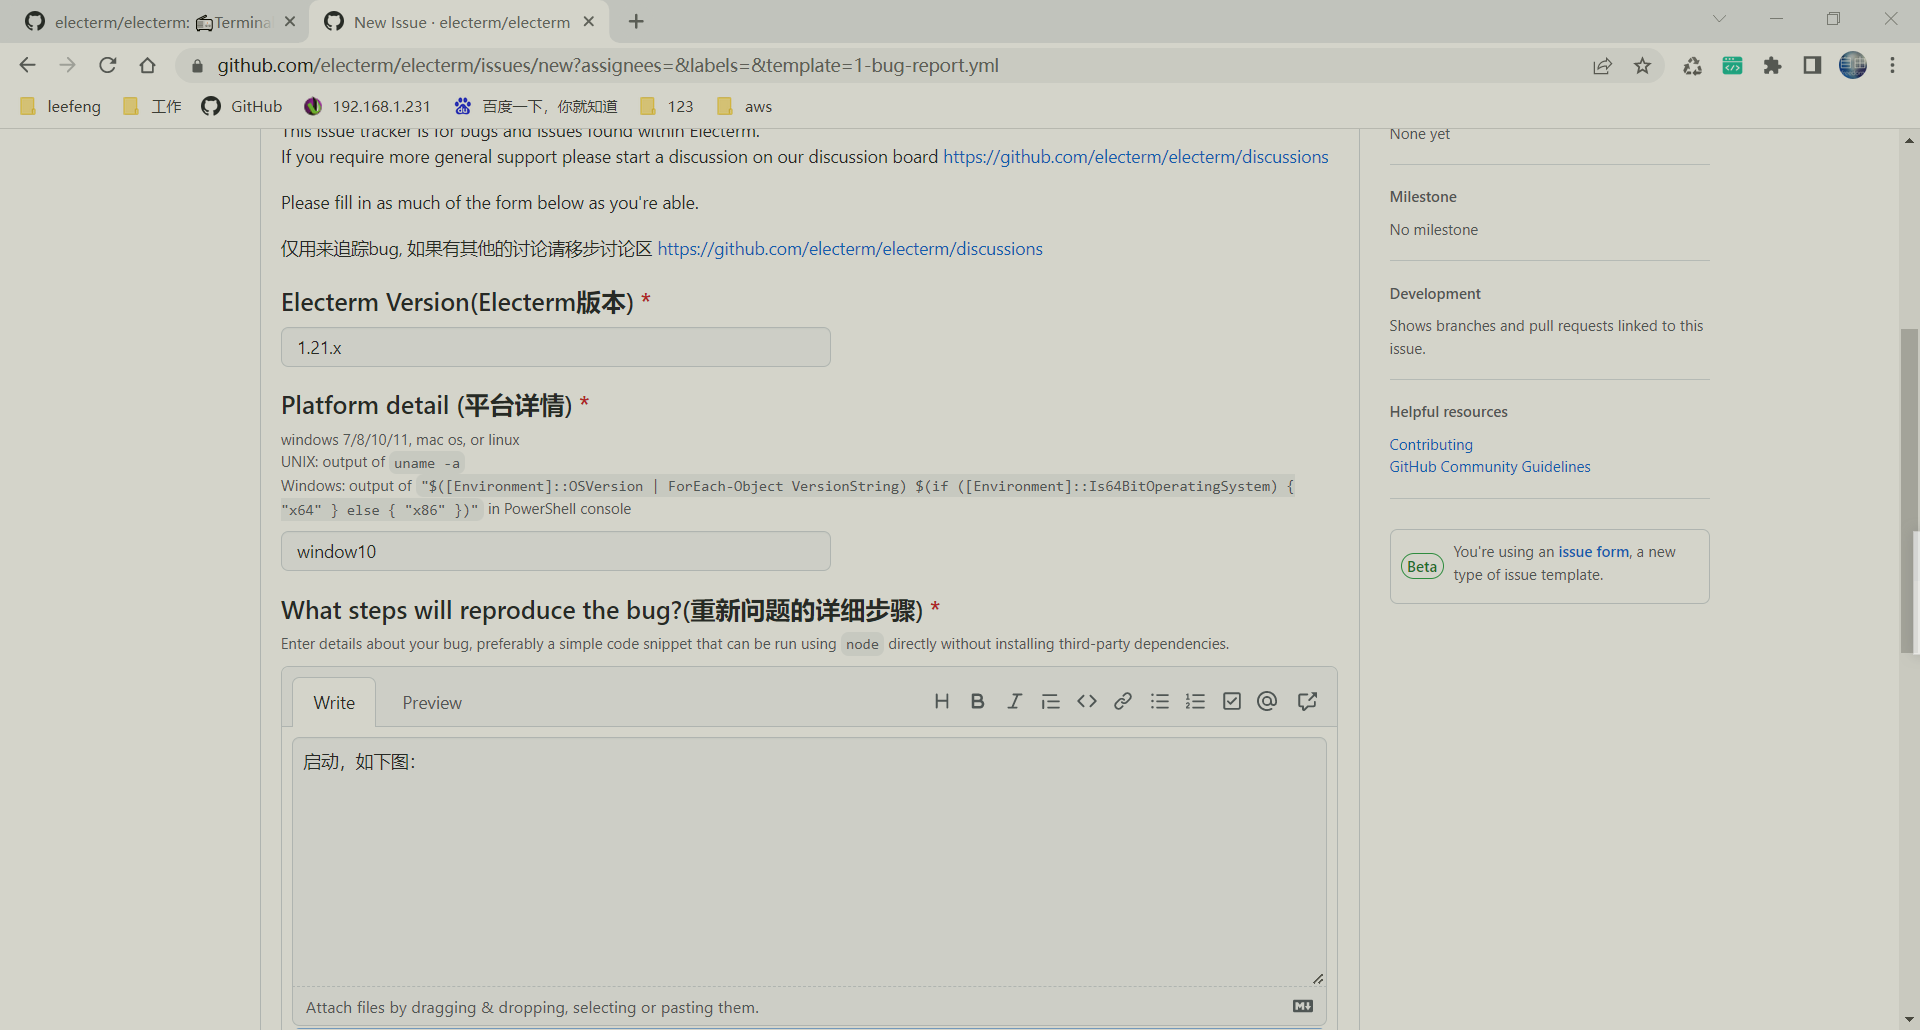Open the 工作 bookmark folder
This screenshot has width=1920, height=1030.
(152, 106)
